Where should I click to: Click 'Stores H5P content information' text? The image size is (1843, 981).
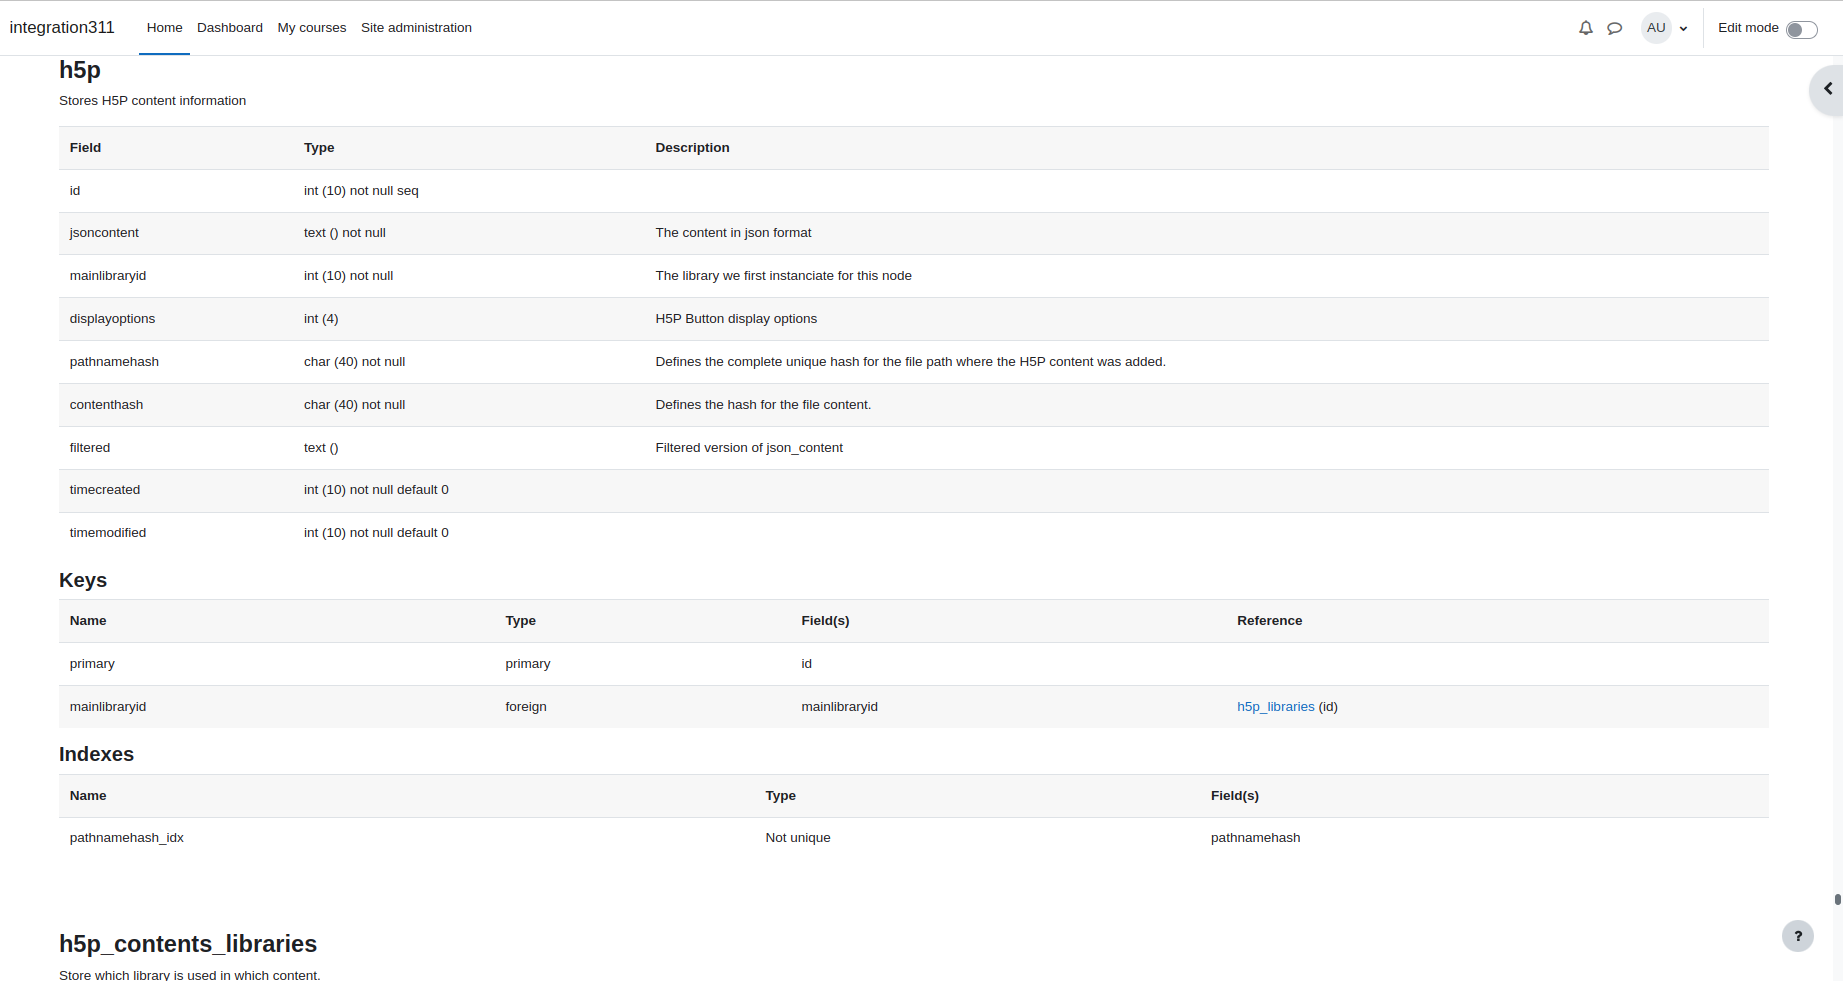click(x=152, y=101)
